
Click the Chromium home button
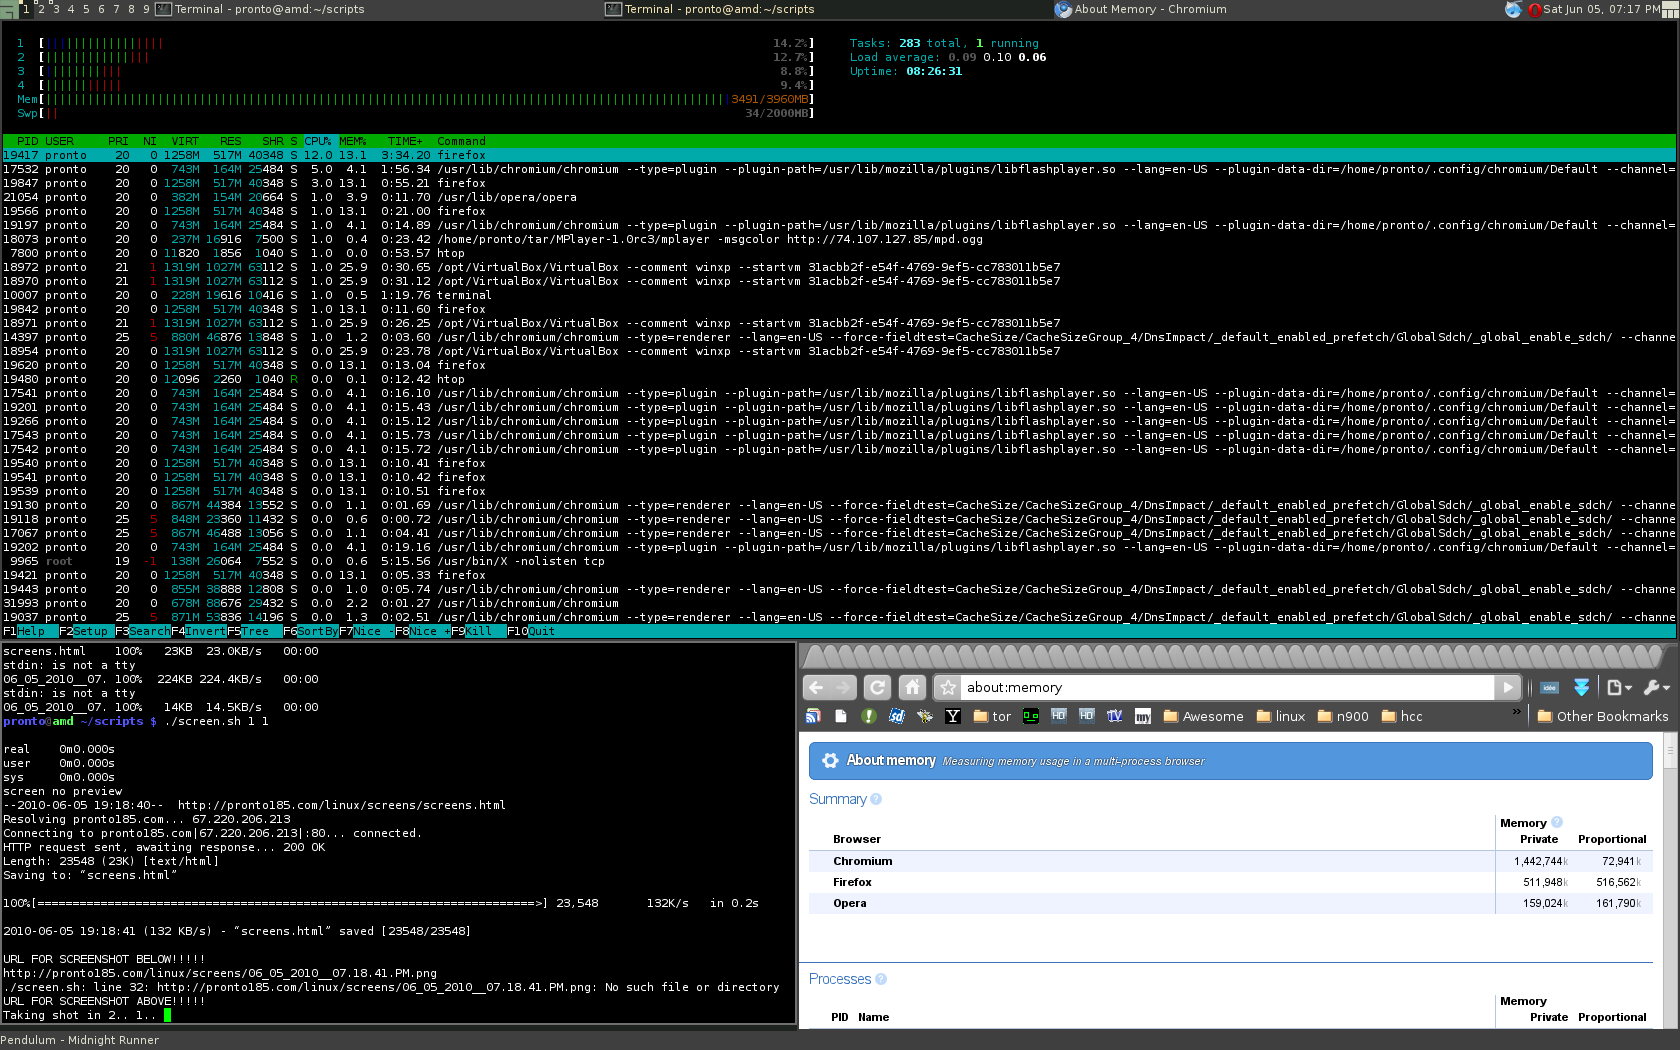point(911,688)
